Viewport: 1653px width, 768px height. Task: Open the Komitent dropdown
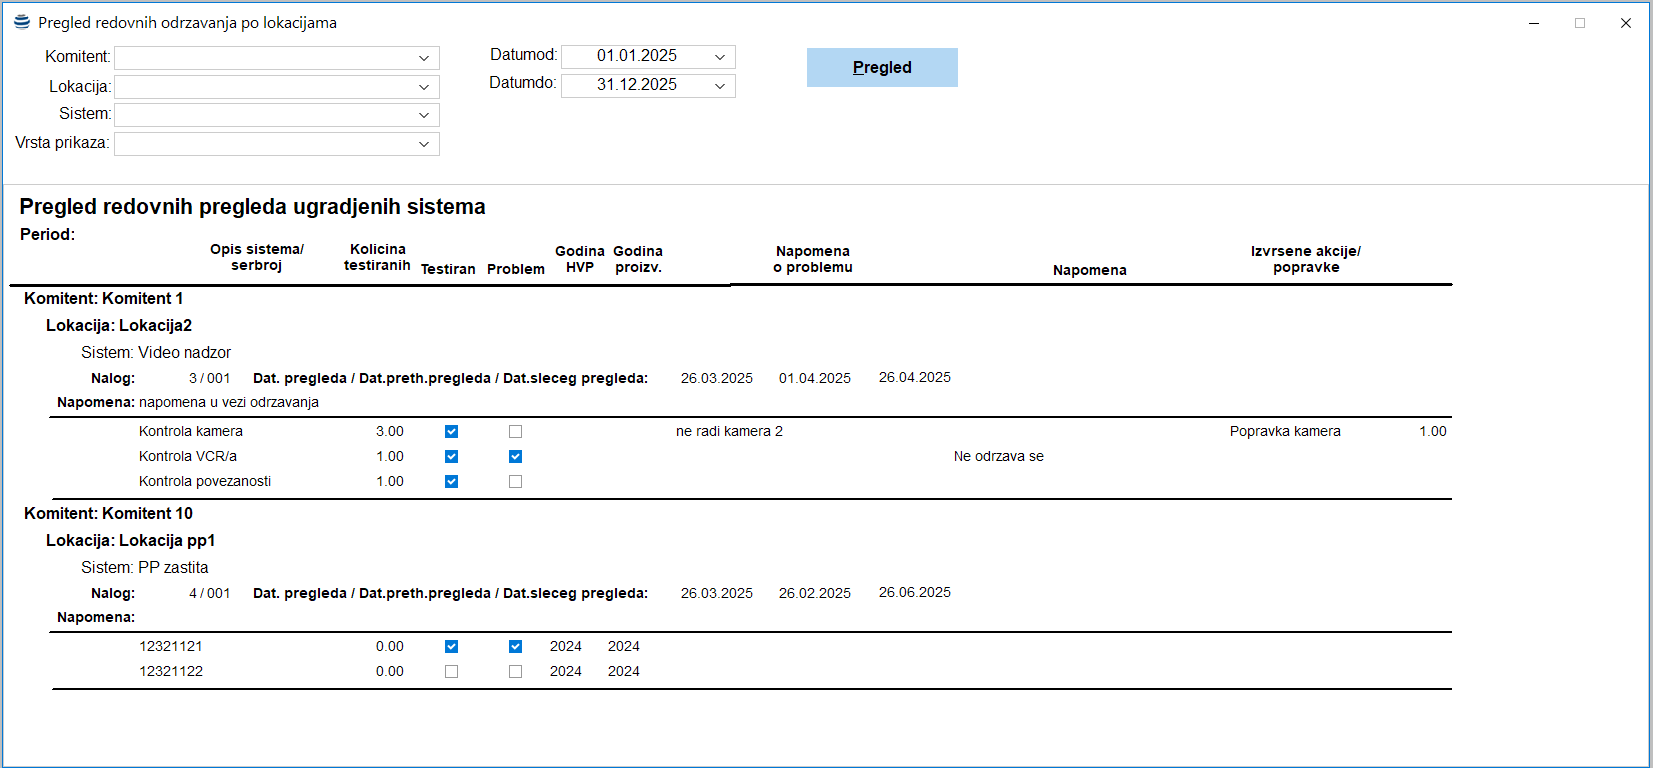click(x=424, y=58)
